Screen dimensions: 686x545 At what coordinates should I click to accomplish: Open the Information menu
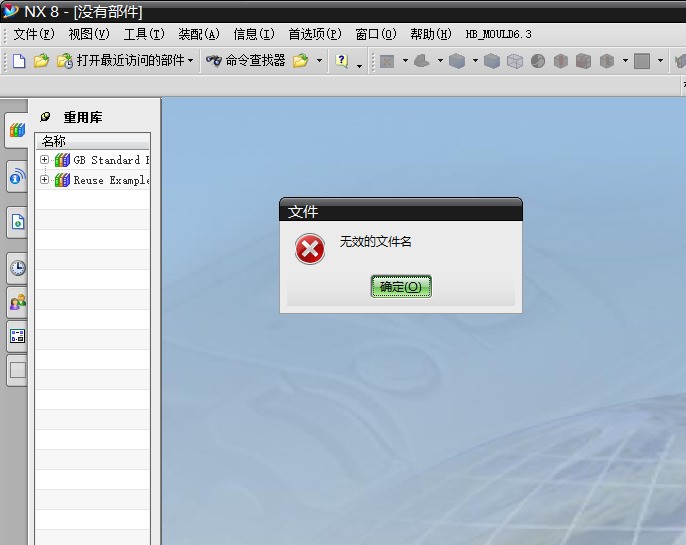[254, 34]
